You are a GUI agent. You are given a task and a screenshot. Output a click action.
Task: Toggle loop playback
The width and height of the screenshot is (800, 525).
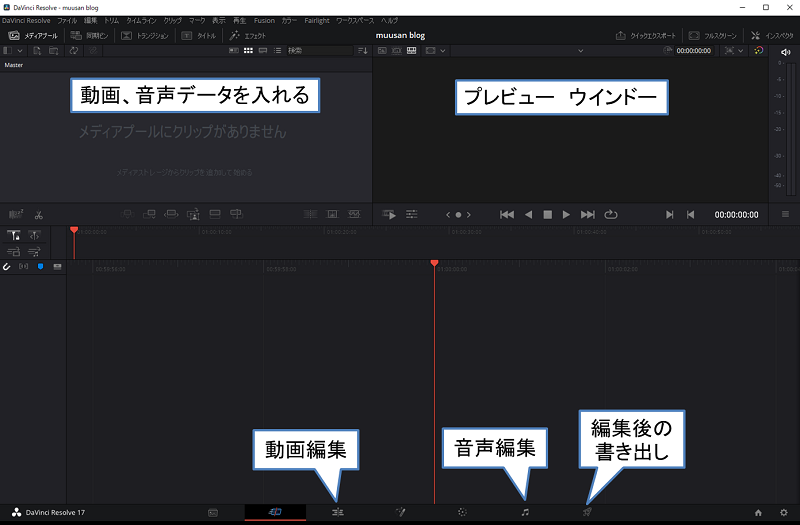tap(611, 215)
